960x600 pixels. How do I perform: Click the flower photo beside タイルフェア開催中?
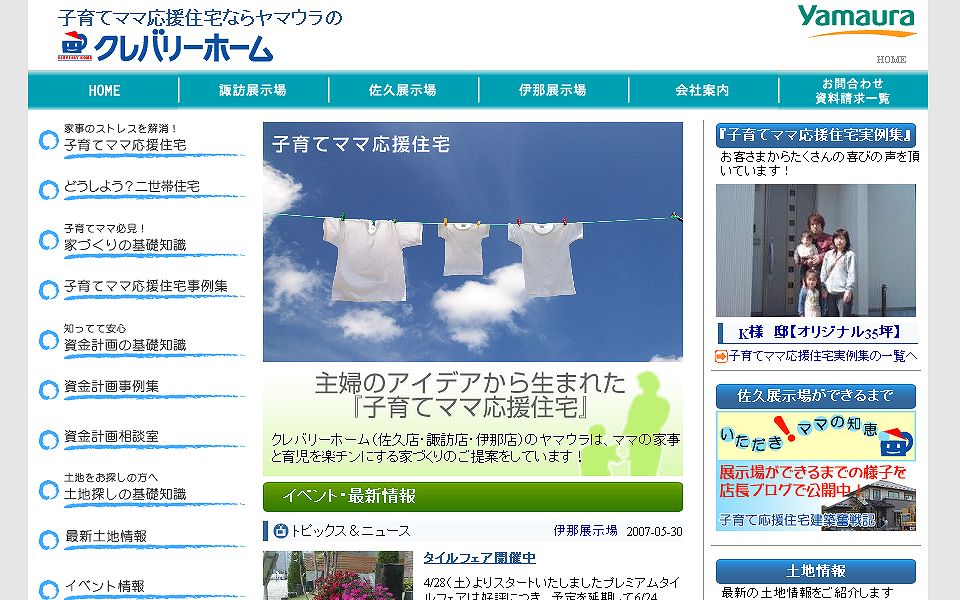coord(338,576)
